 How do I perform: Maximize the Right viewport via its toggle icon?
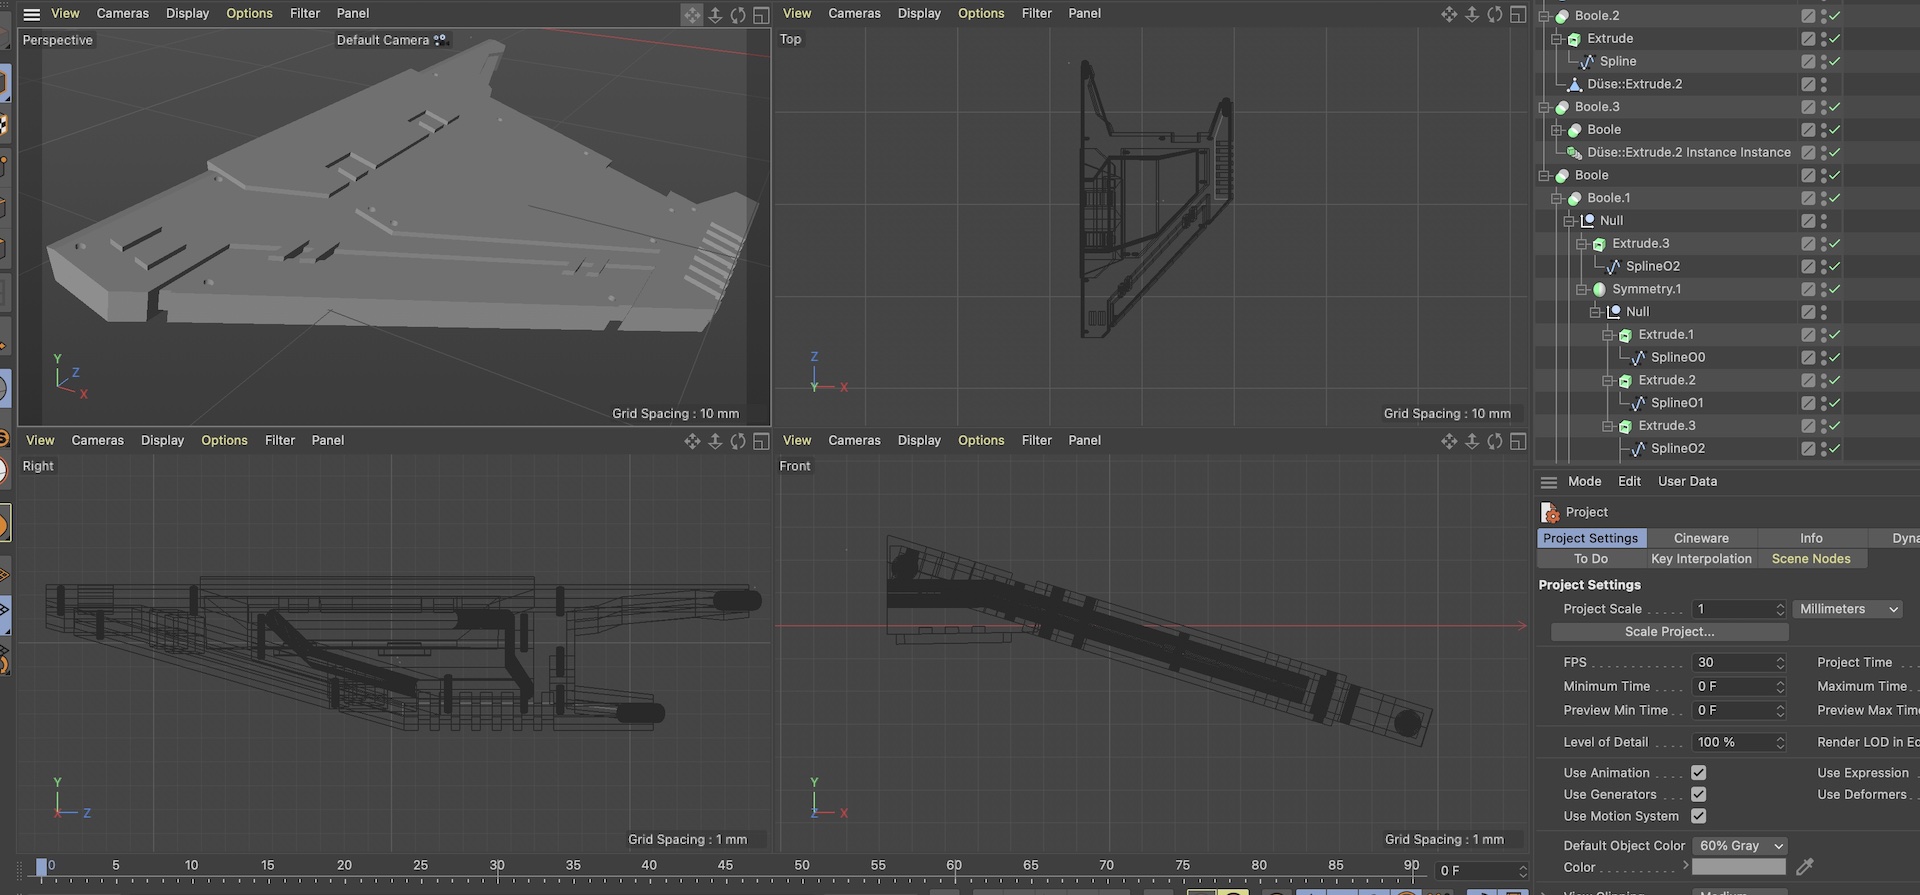(x=761, y=441)
